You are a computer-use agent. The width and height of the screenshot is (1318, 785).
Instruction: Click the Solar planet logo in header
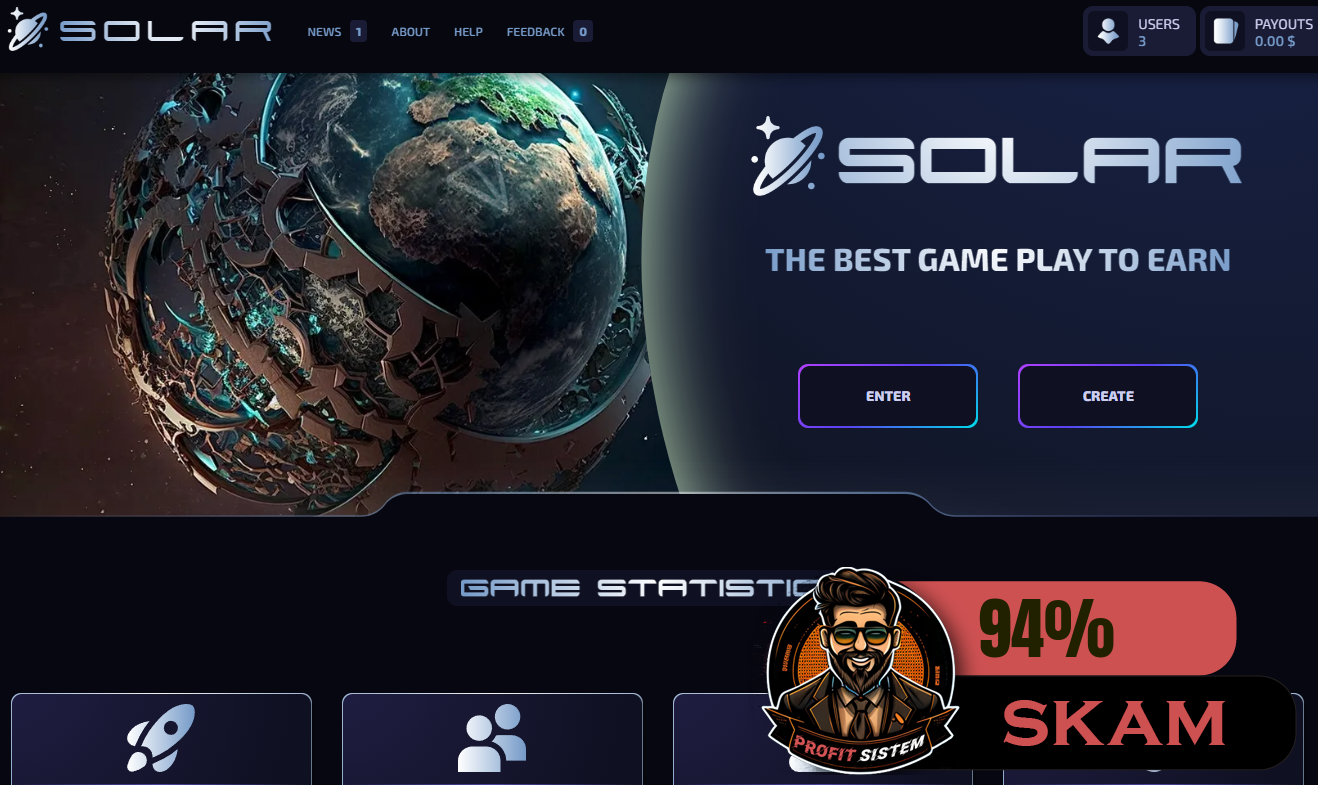point(27,30)
